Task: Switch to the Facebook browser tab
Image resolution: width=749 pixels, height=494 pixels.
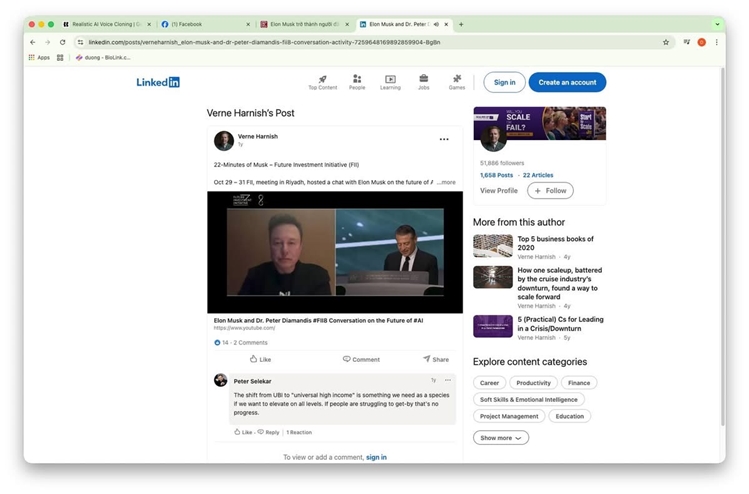Action: (x=204, y=24)
